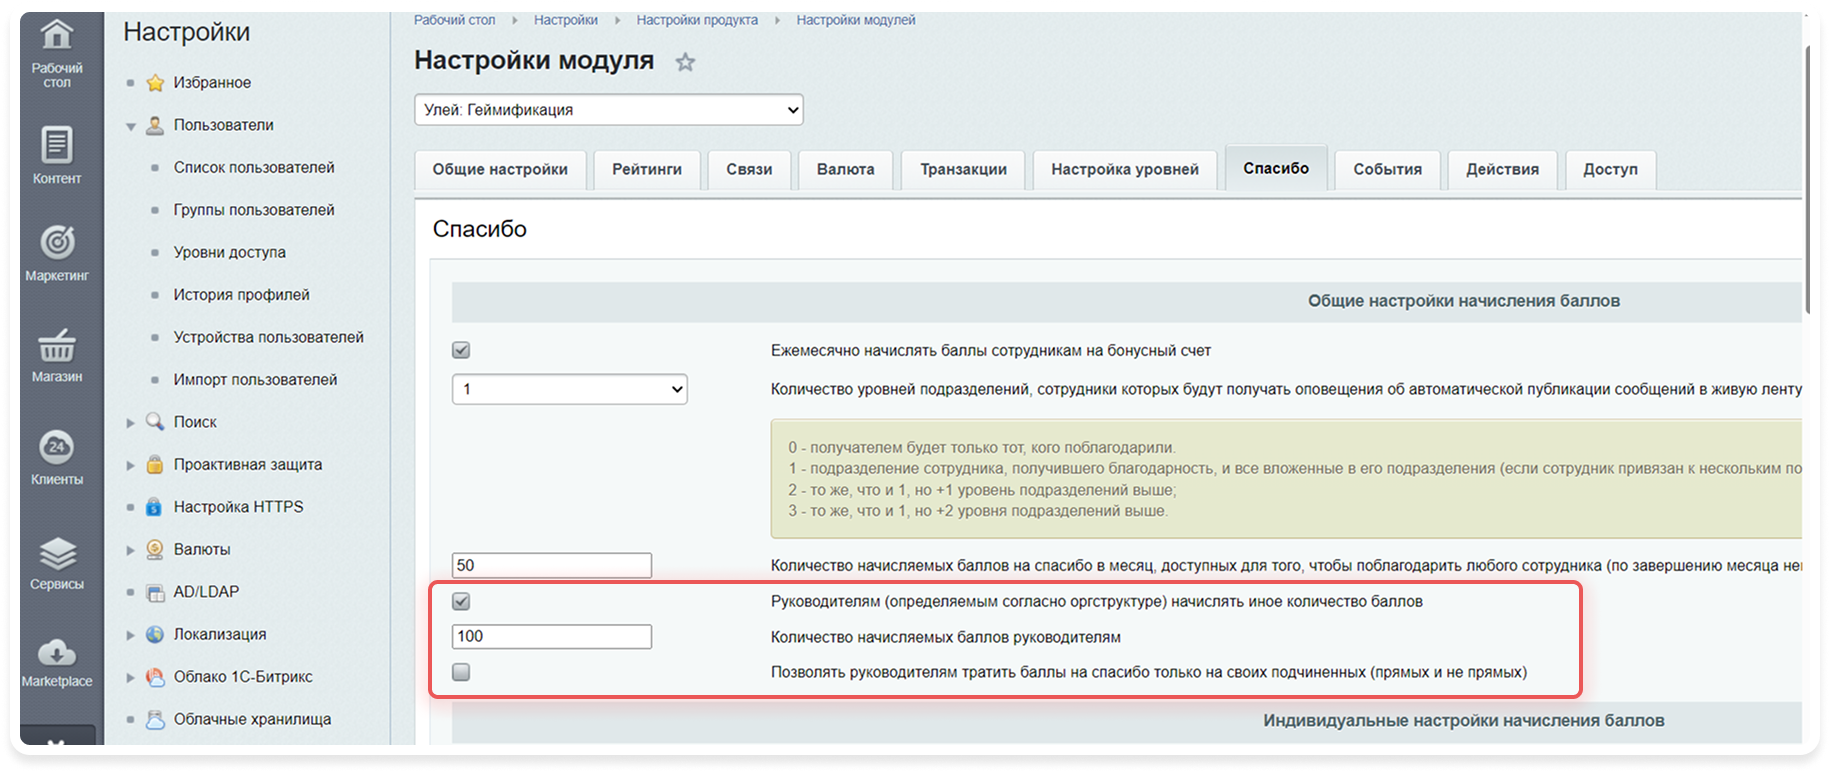This screenshot has width=1830, height=773.
Task: Add page to favorites with star icon
Action: (x=685, y=62)
